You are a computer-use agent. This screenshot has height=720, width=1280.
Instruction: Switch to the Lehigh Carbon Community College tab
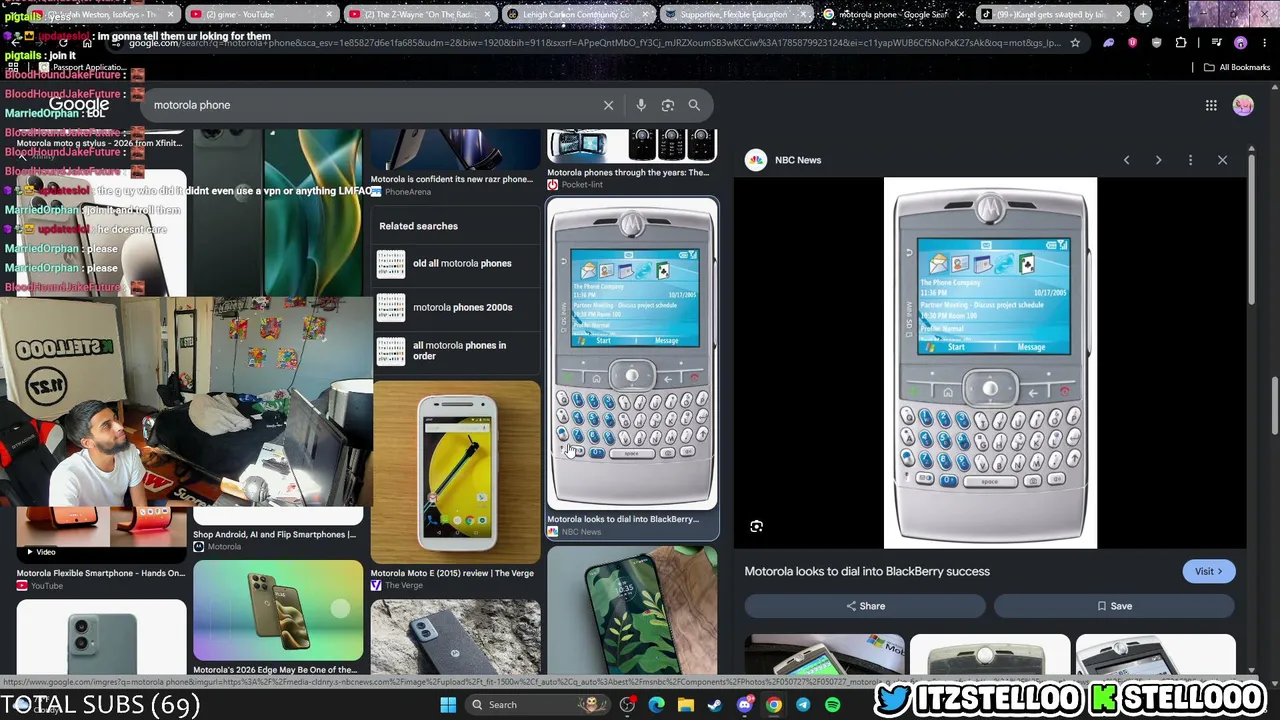point(580,14)
